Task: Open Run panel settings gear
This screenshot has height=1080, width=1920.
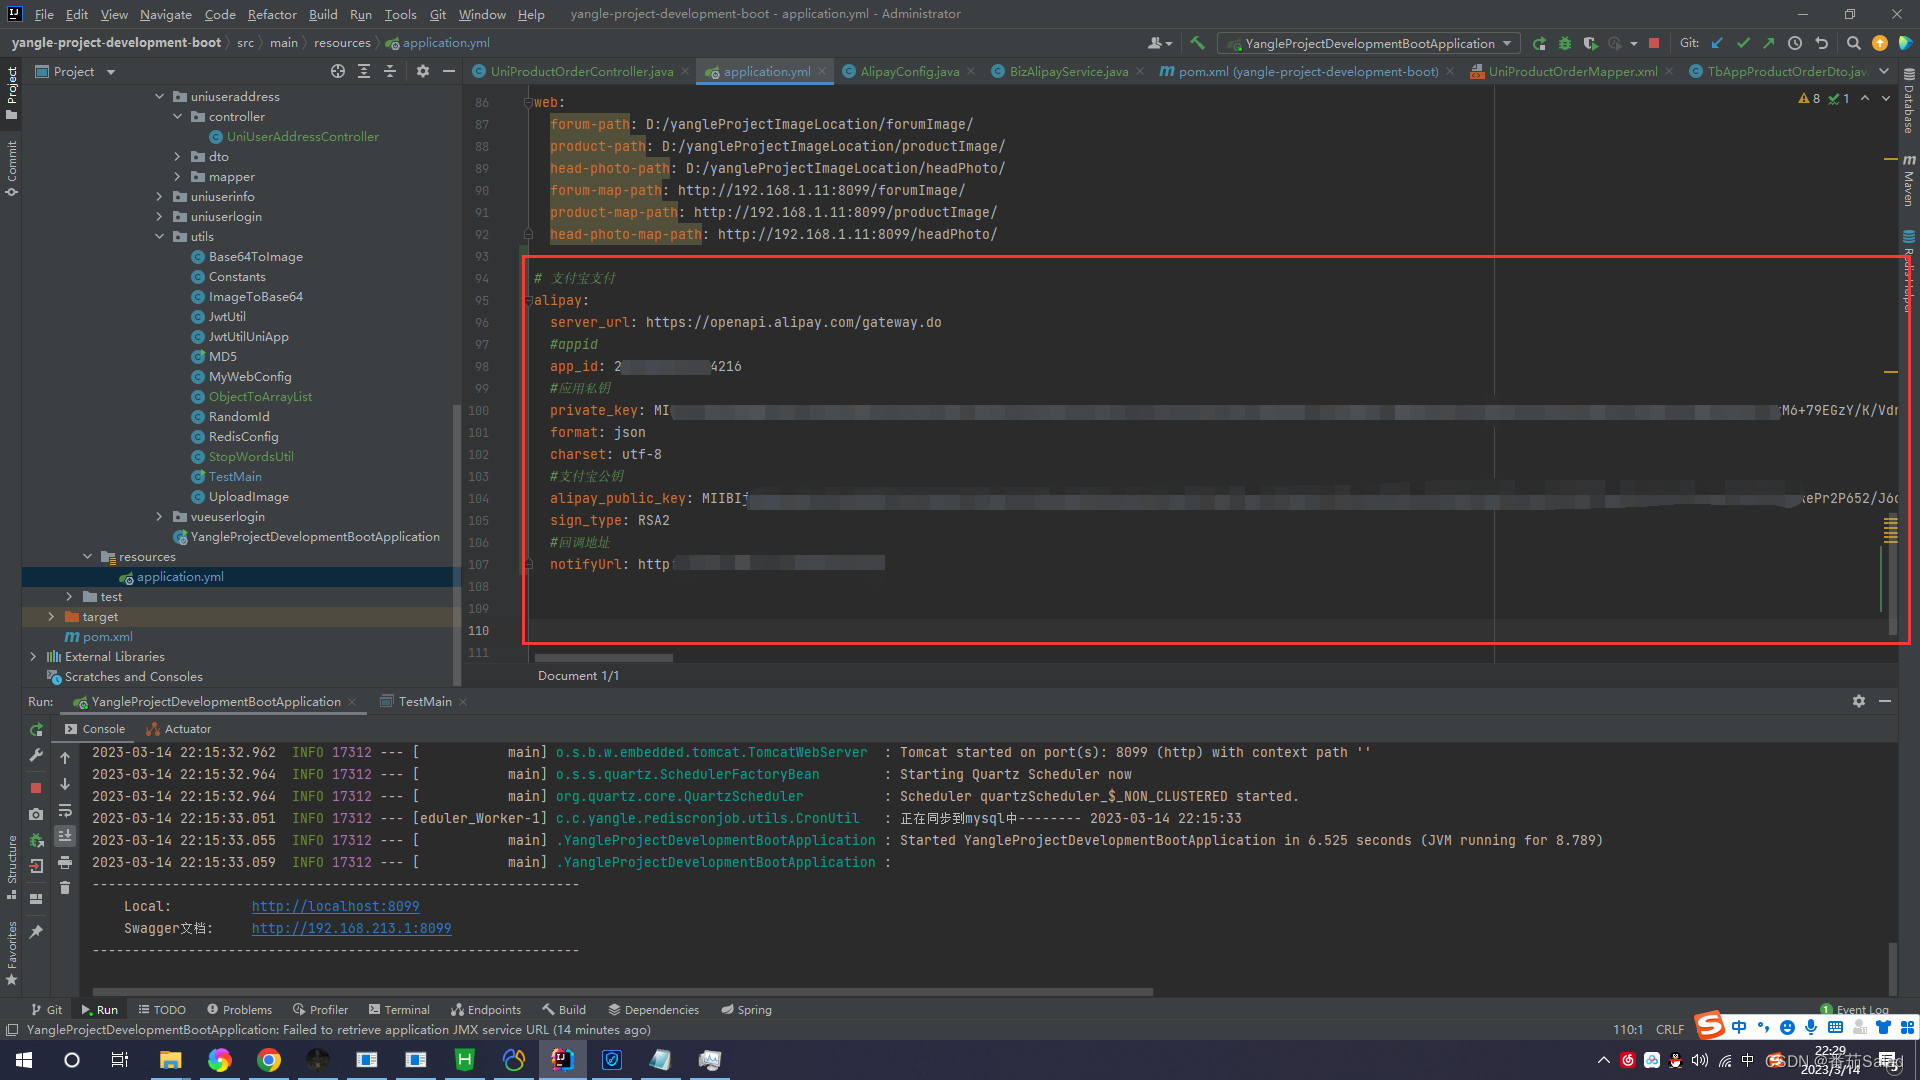Action: (x=1859, y=701)
